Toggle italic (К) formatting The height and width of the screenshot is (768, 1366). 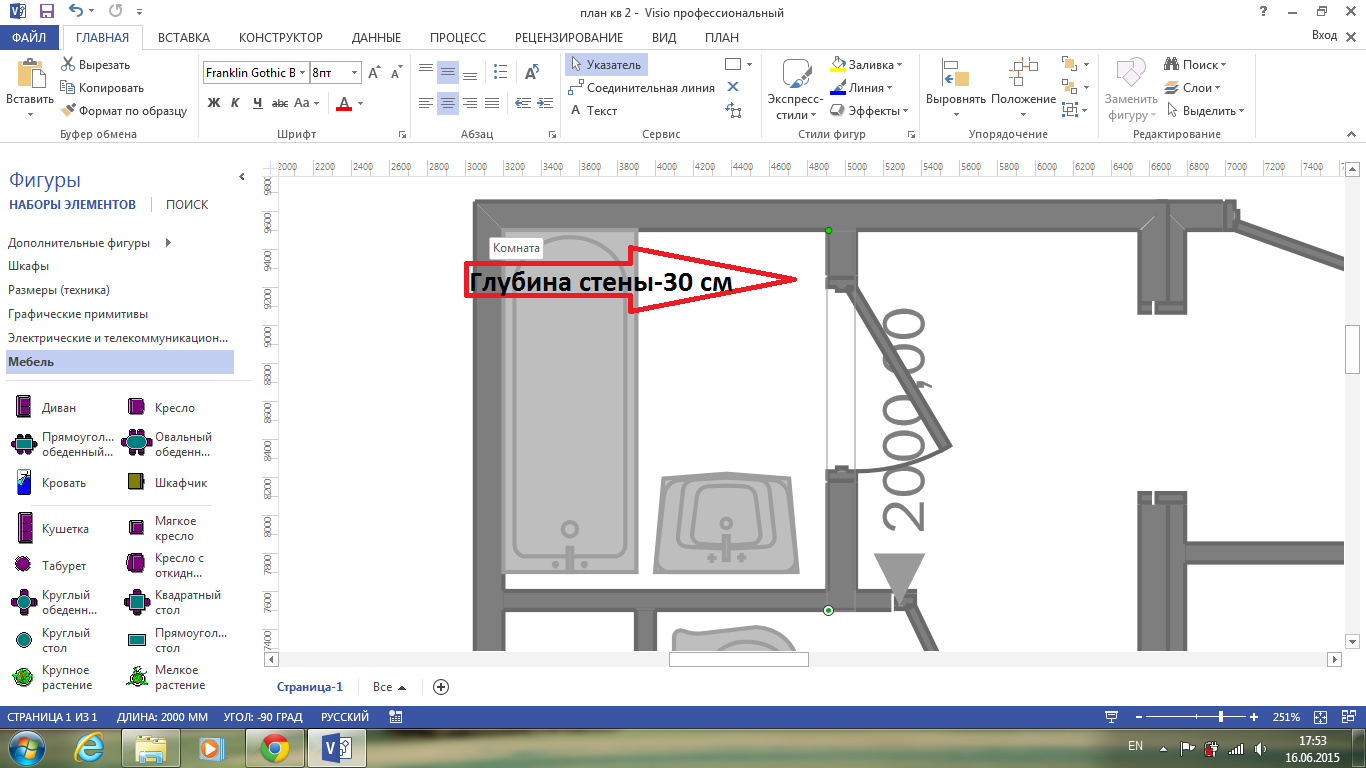[x=235, y=103]
